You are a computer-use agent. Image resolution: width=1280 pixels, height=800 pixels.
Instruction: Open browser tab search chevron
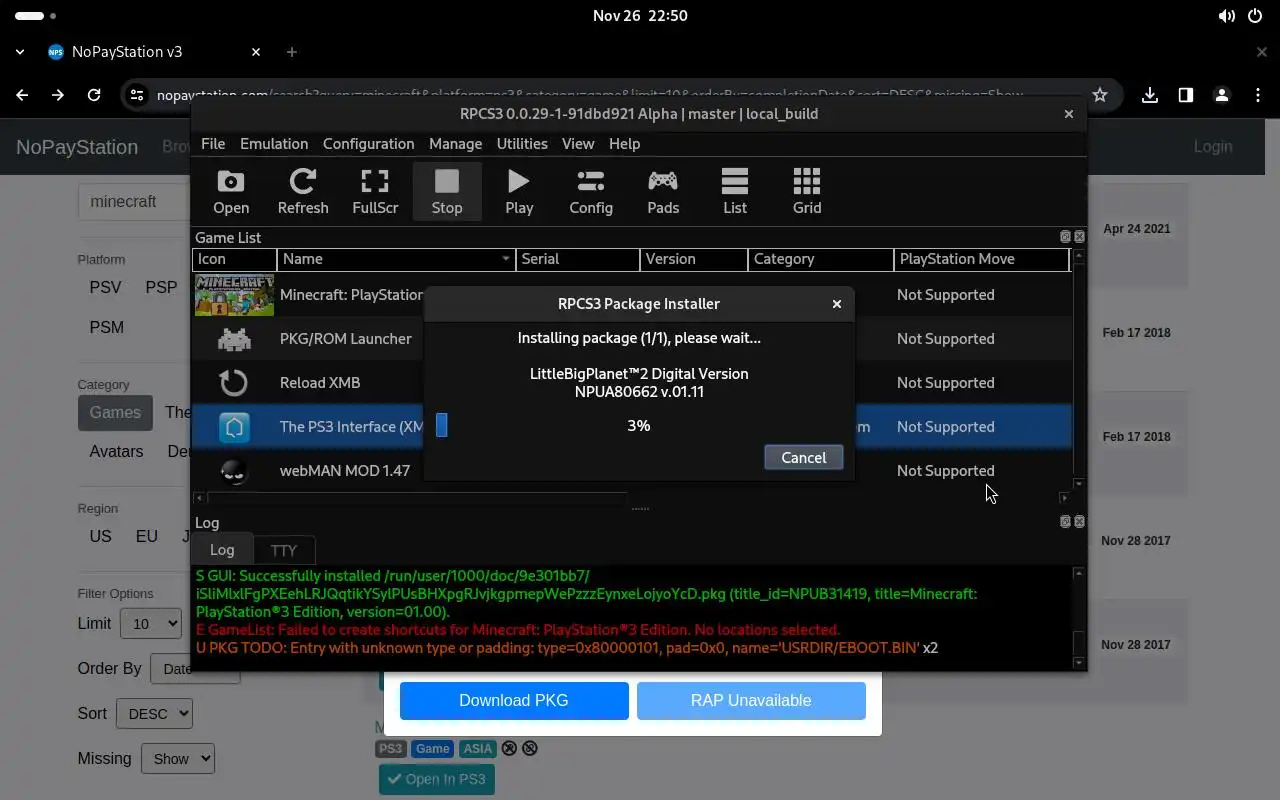point(20,52)
